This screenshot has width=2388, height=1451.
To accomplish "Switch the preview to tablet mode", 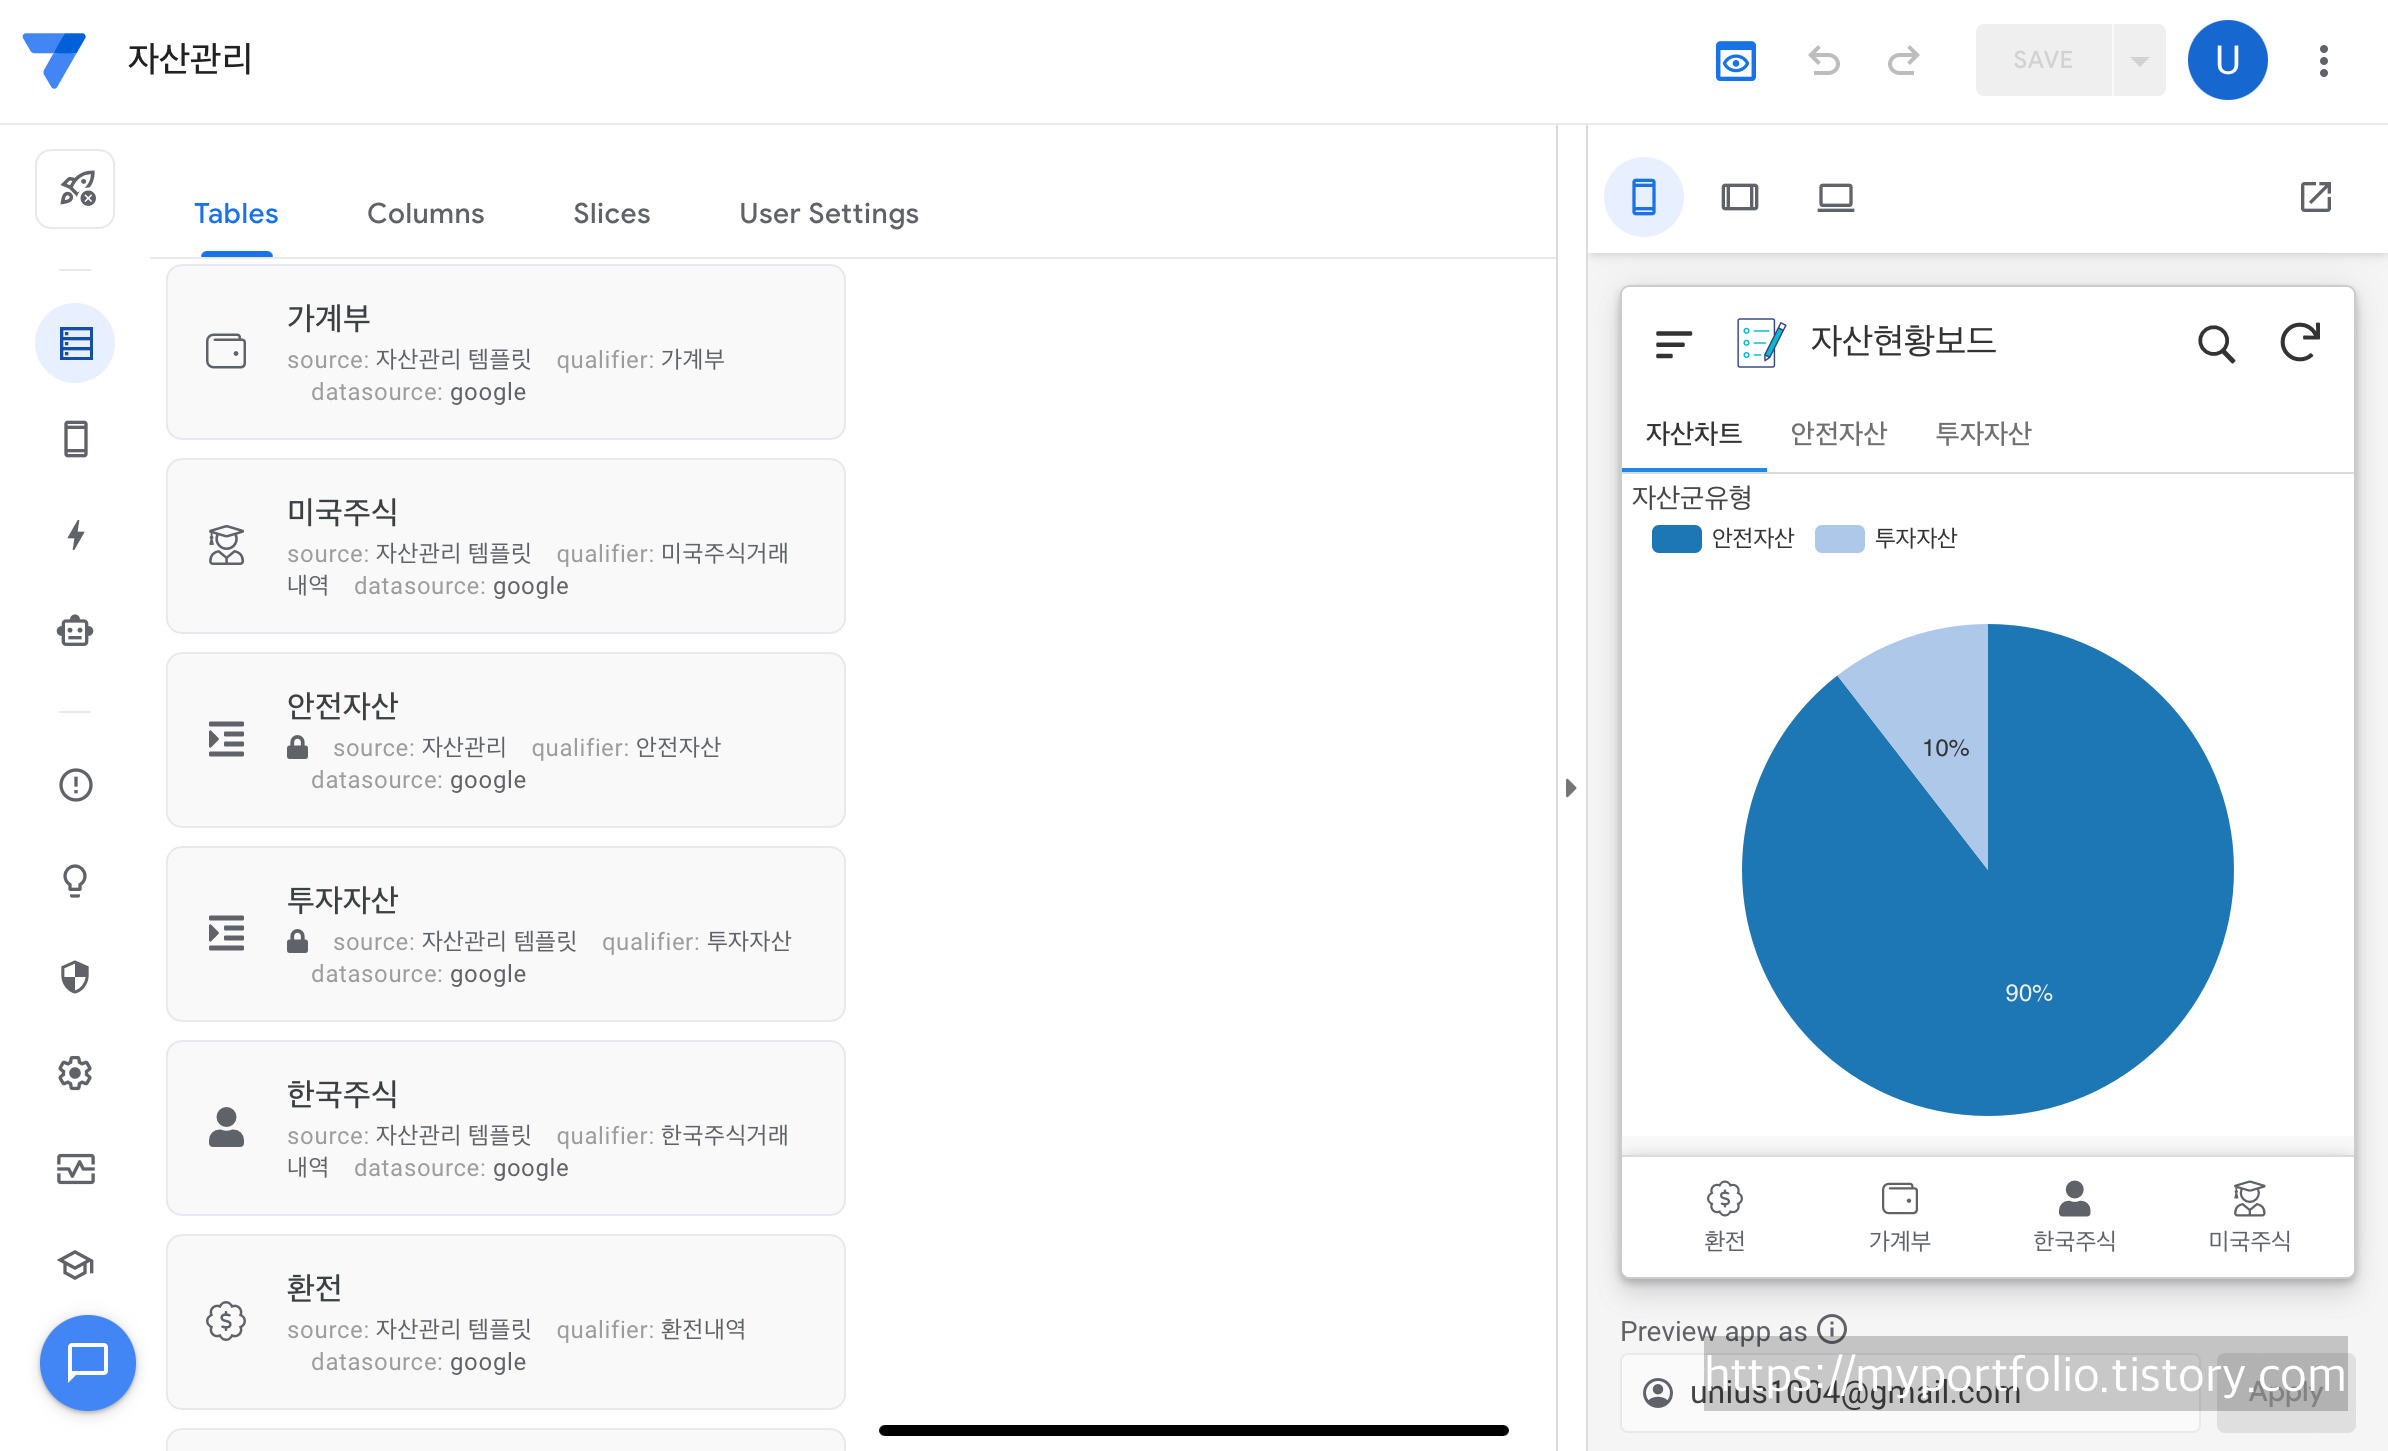I will pos(1739,197).
